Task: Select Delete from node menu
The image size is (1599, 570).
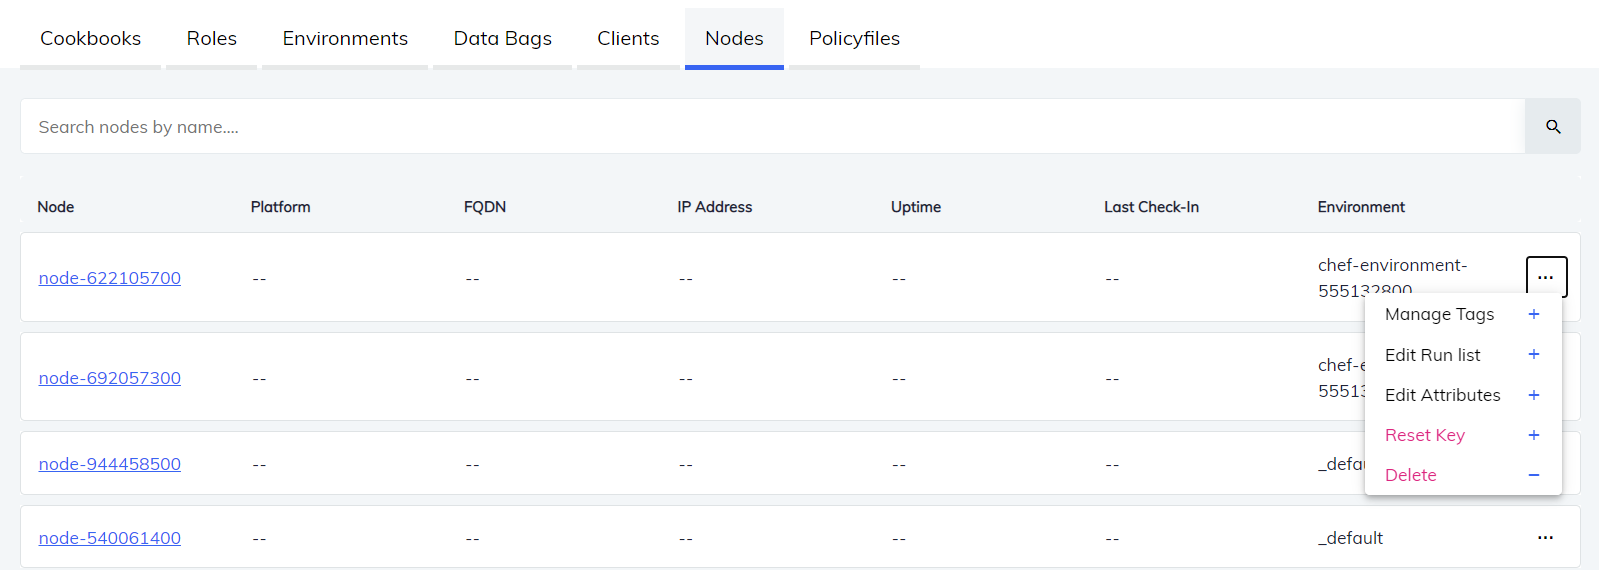Action: (1410, 475)
